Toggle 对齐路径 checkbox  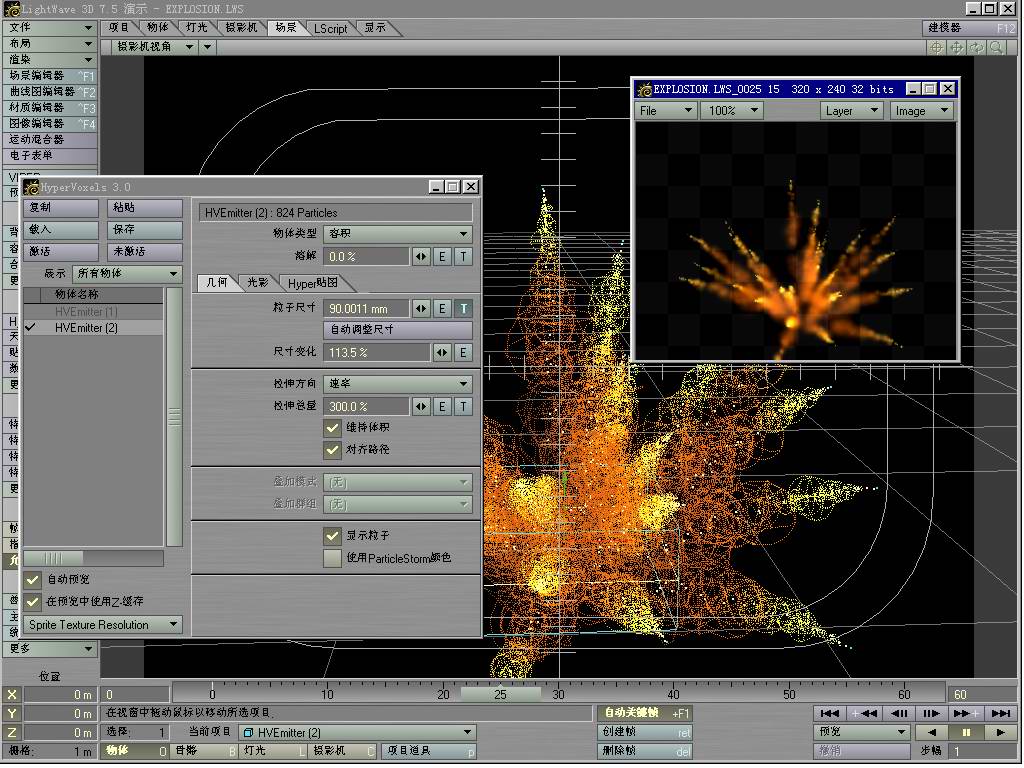[332, 450]
